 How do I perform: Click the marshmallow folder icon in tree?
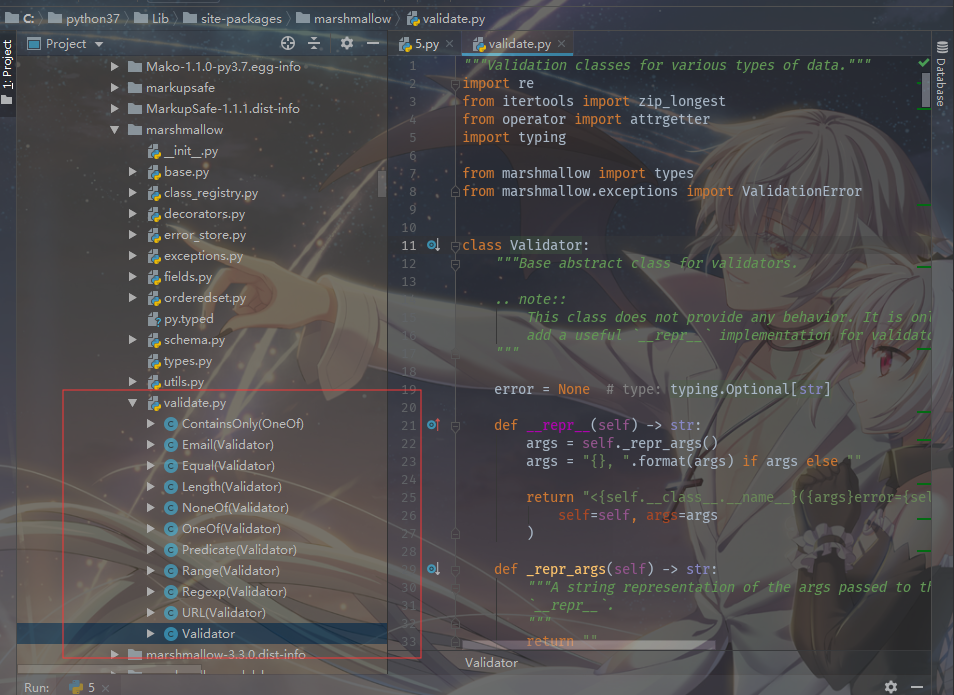click(x=135, y=130)
